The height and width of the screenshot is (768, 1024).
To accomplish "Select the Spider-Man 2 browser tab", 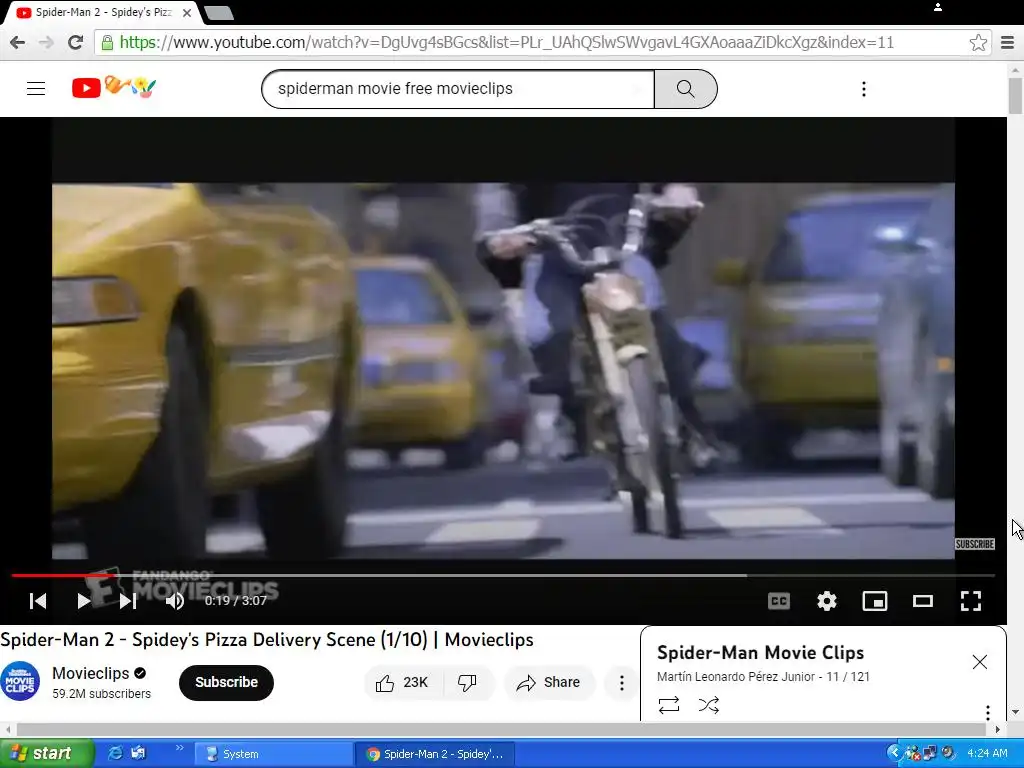I will tap(103, 12).
